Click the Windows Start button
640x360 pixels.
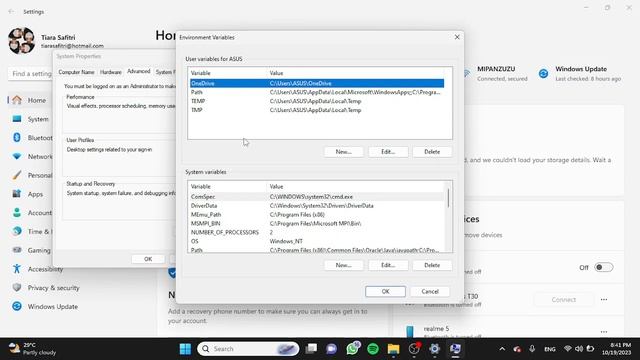(185, 349)
